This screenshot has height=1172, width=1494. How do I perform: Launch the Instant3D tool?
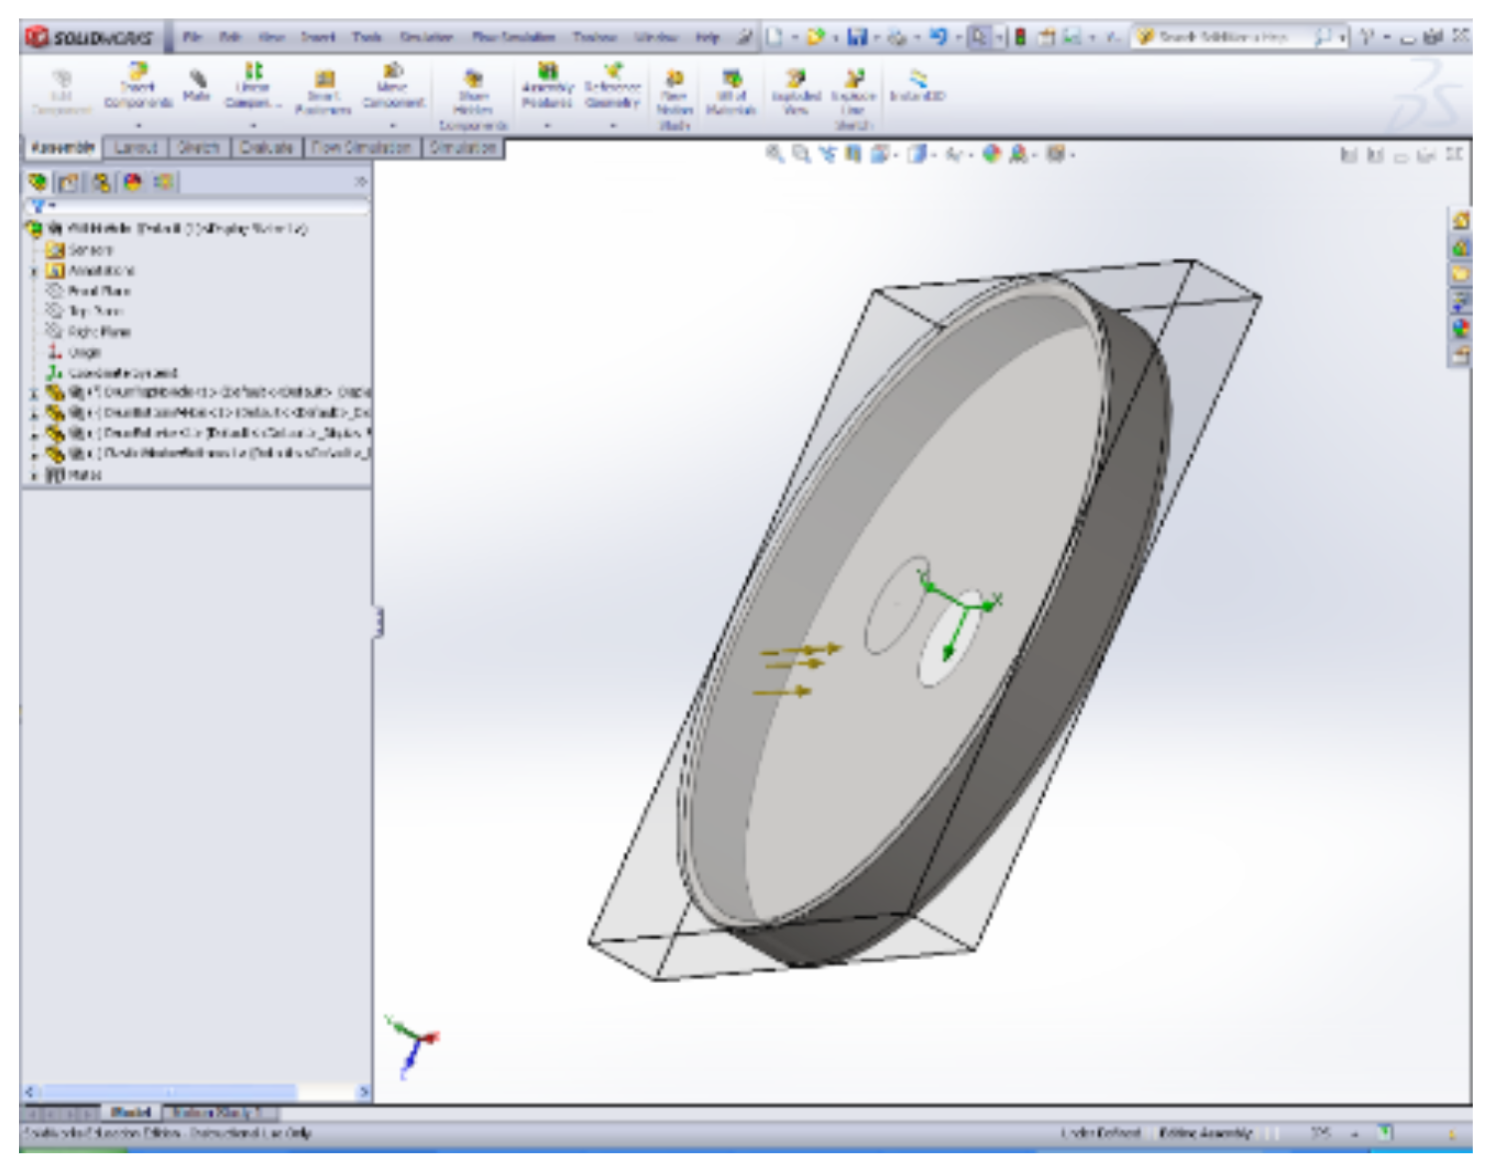tap(917, 84)
